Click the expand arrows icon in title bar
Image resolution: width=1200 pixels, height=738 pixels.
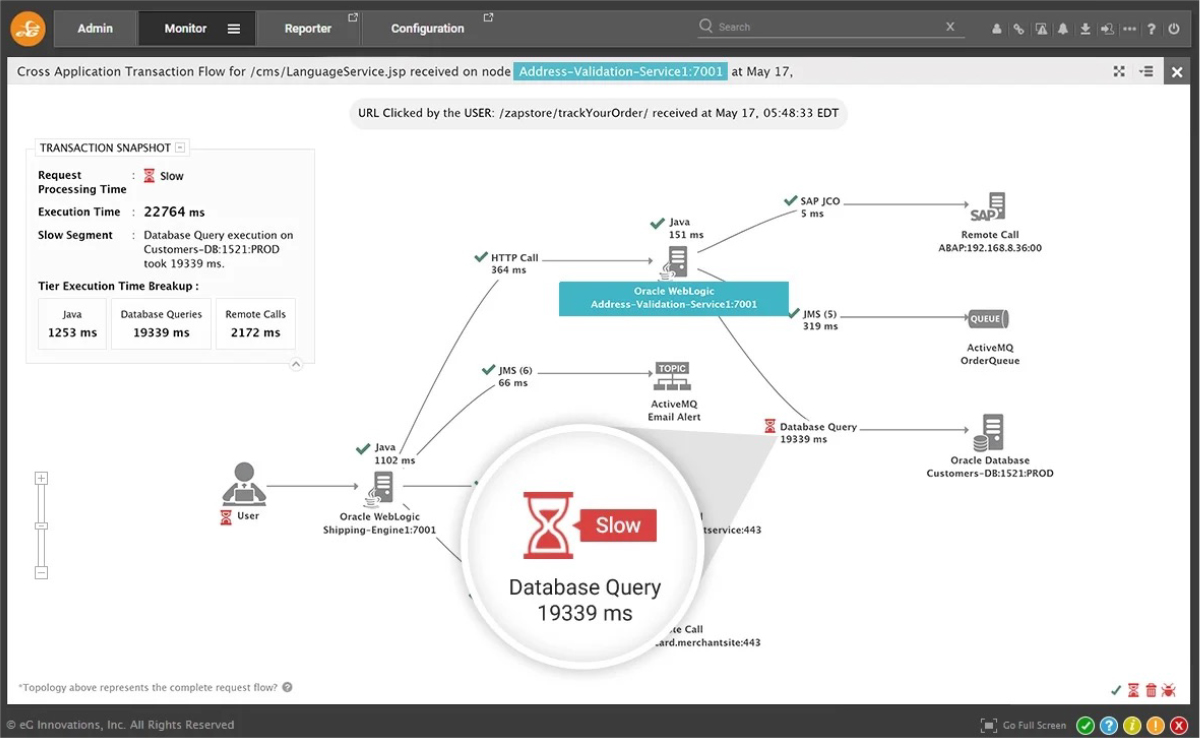1119,71
